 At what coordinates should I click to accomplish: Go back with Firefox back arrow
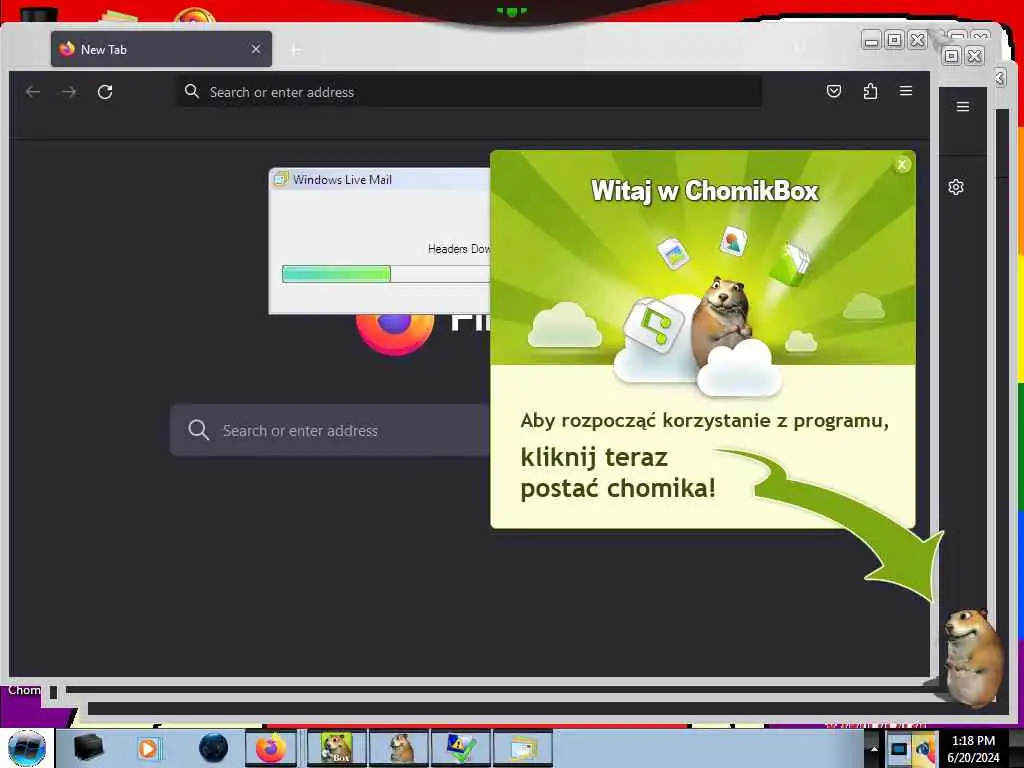[x=33, y=92]
